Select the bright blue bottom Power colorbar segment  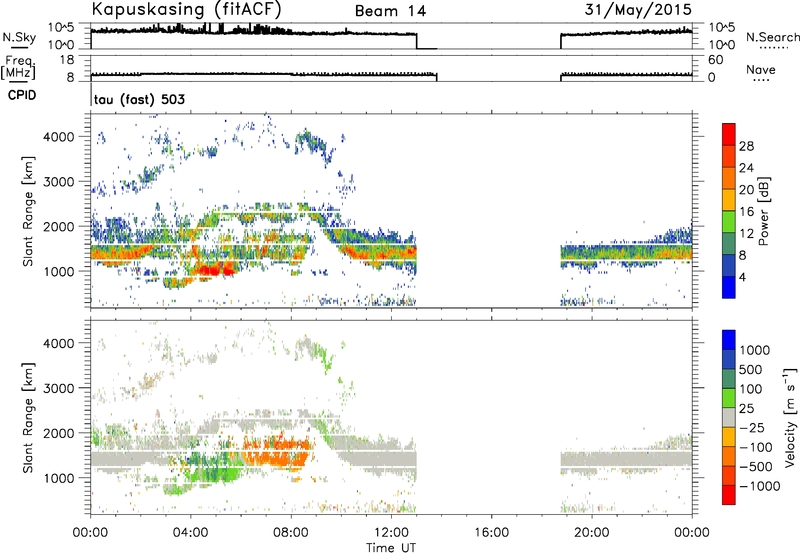coord(729,288)
